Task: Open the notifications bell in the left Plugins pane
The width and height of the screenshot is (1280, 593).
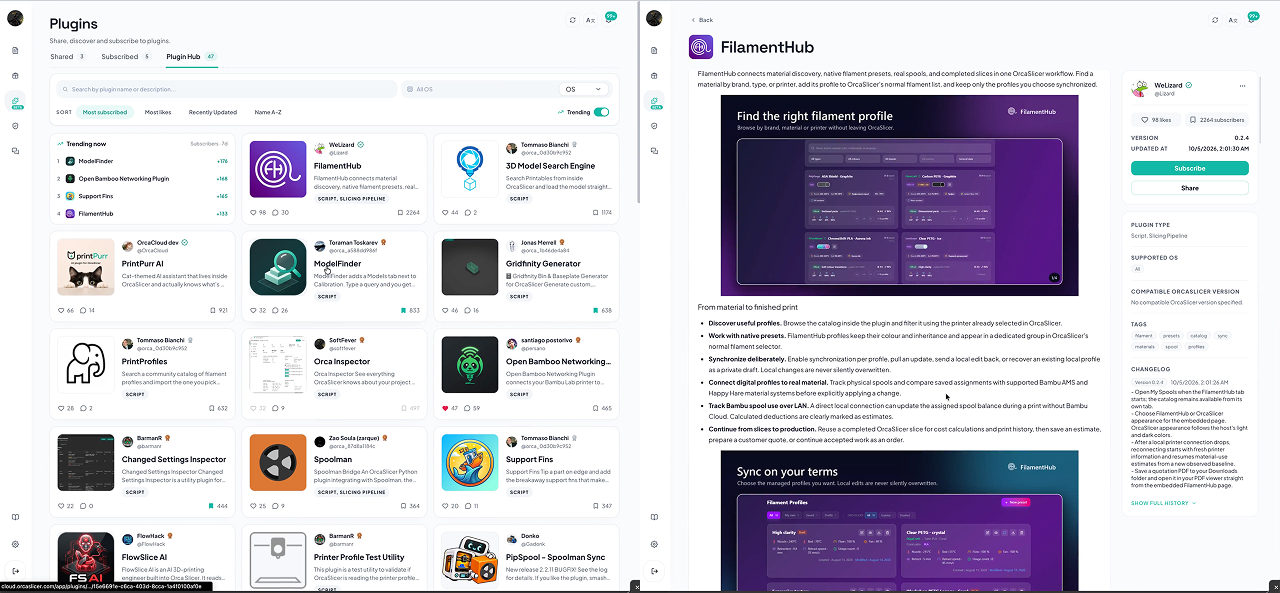Action: [608, 19]
